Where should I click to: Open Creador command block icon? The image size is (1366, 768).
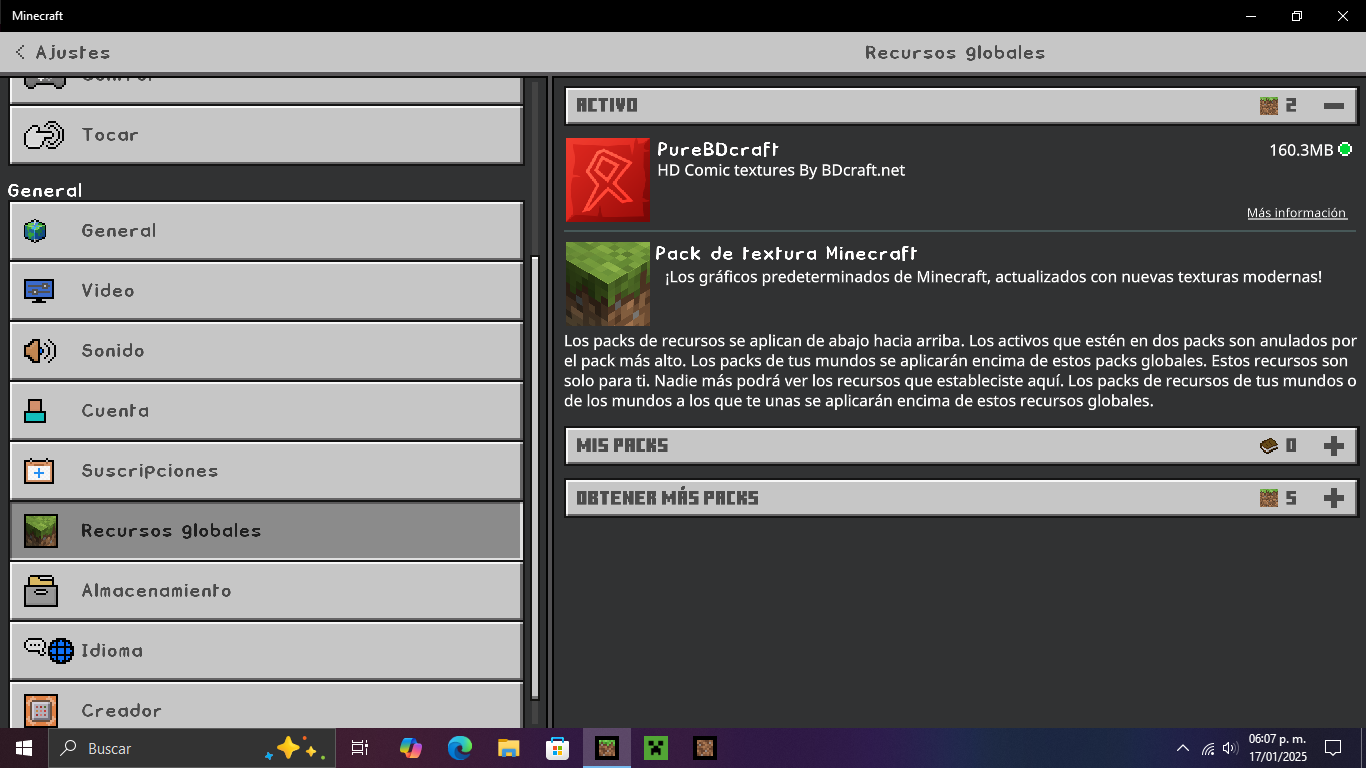click(41, 711)
